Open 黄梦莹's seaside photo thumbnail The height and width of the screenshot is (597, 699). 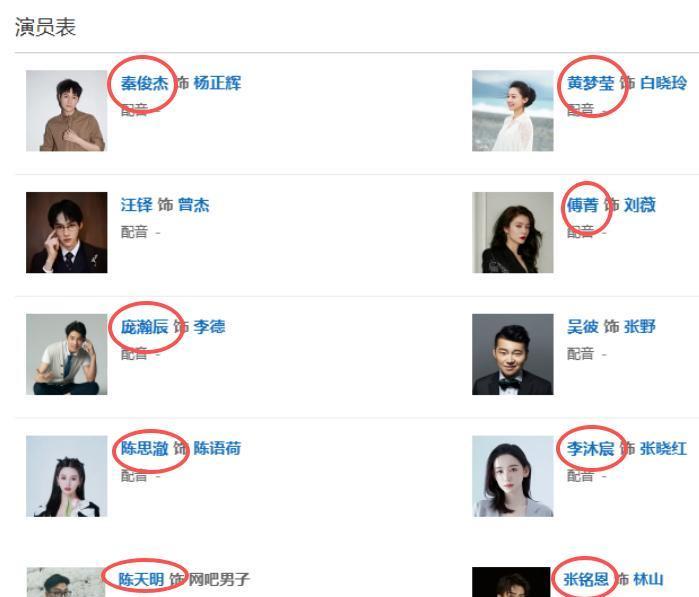pos(513,111)
